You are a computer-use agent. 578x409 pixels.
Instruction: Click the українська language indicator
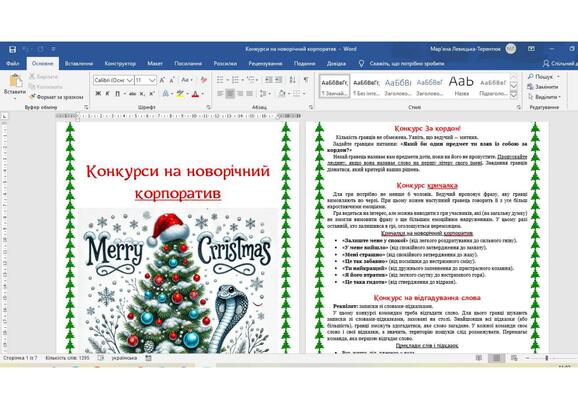coord(124,358)
